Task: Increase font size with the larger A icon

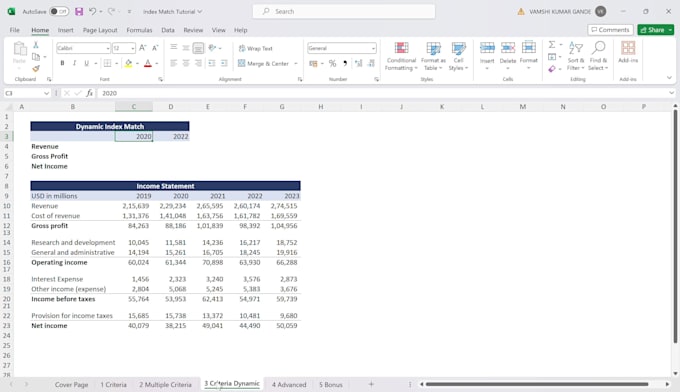Action: click(x=142, y=48)
